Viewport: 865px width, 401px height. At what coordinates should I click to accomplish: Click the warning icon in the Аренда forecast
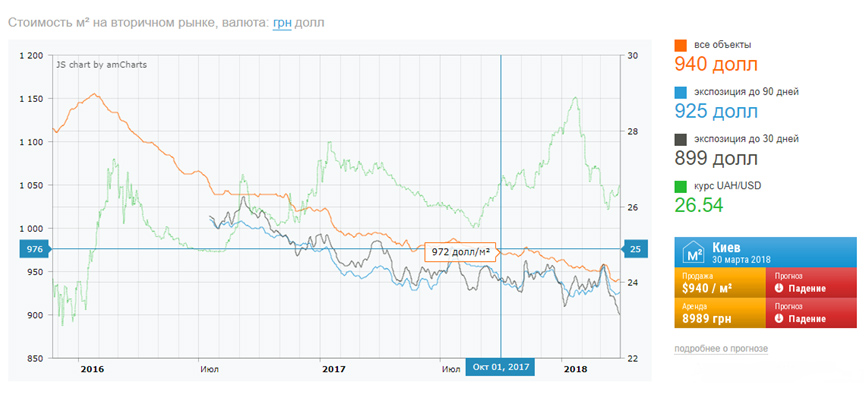pos(776,318)
